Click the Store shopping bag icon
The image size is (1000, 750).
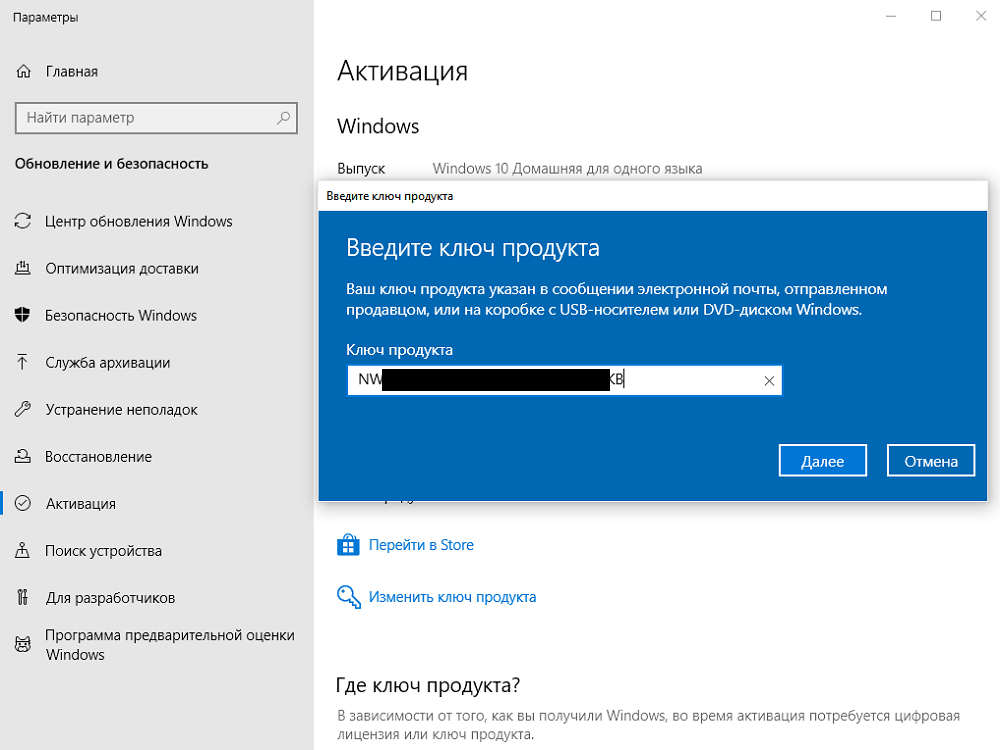click(348, 545)
